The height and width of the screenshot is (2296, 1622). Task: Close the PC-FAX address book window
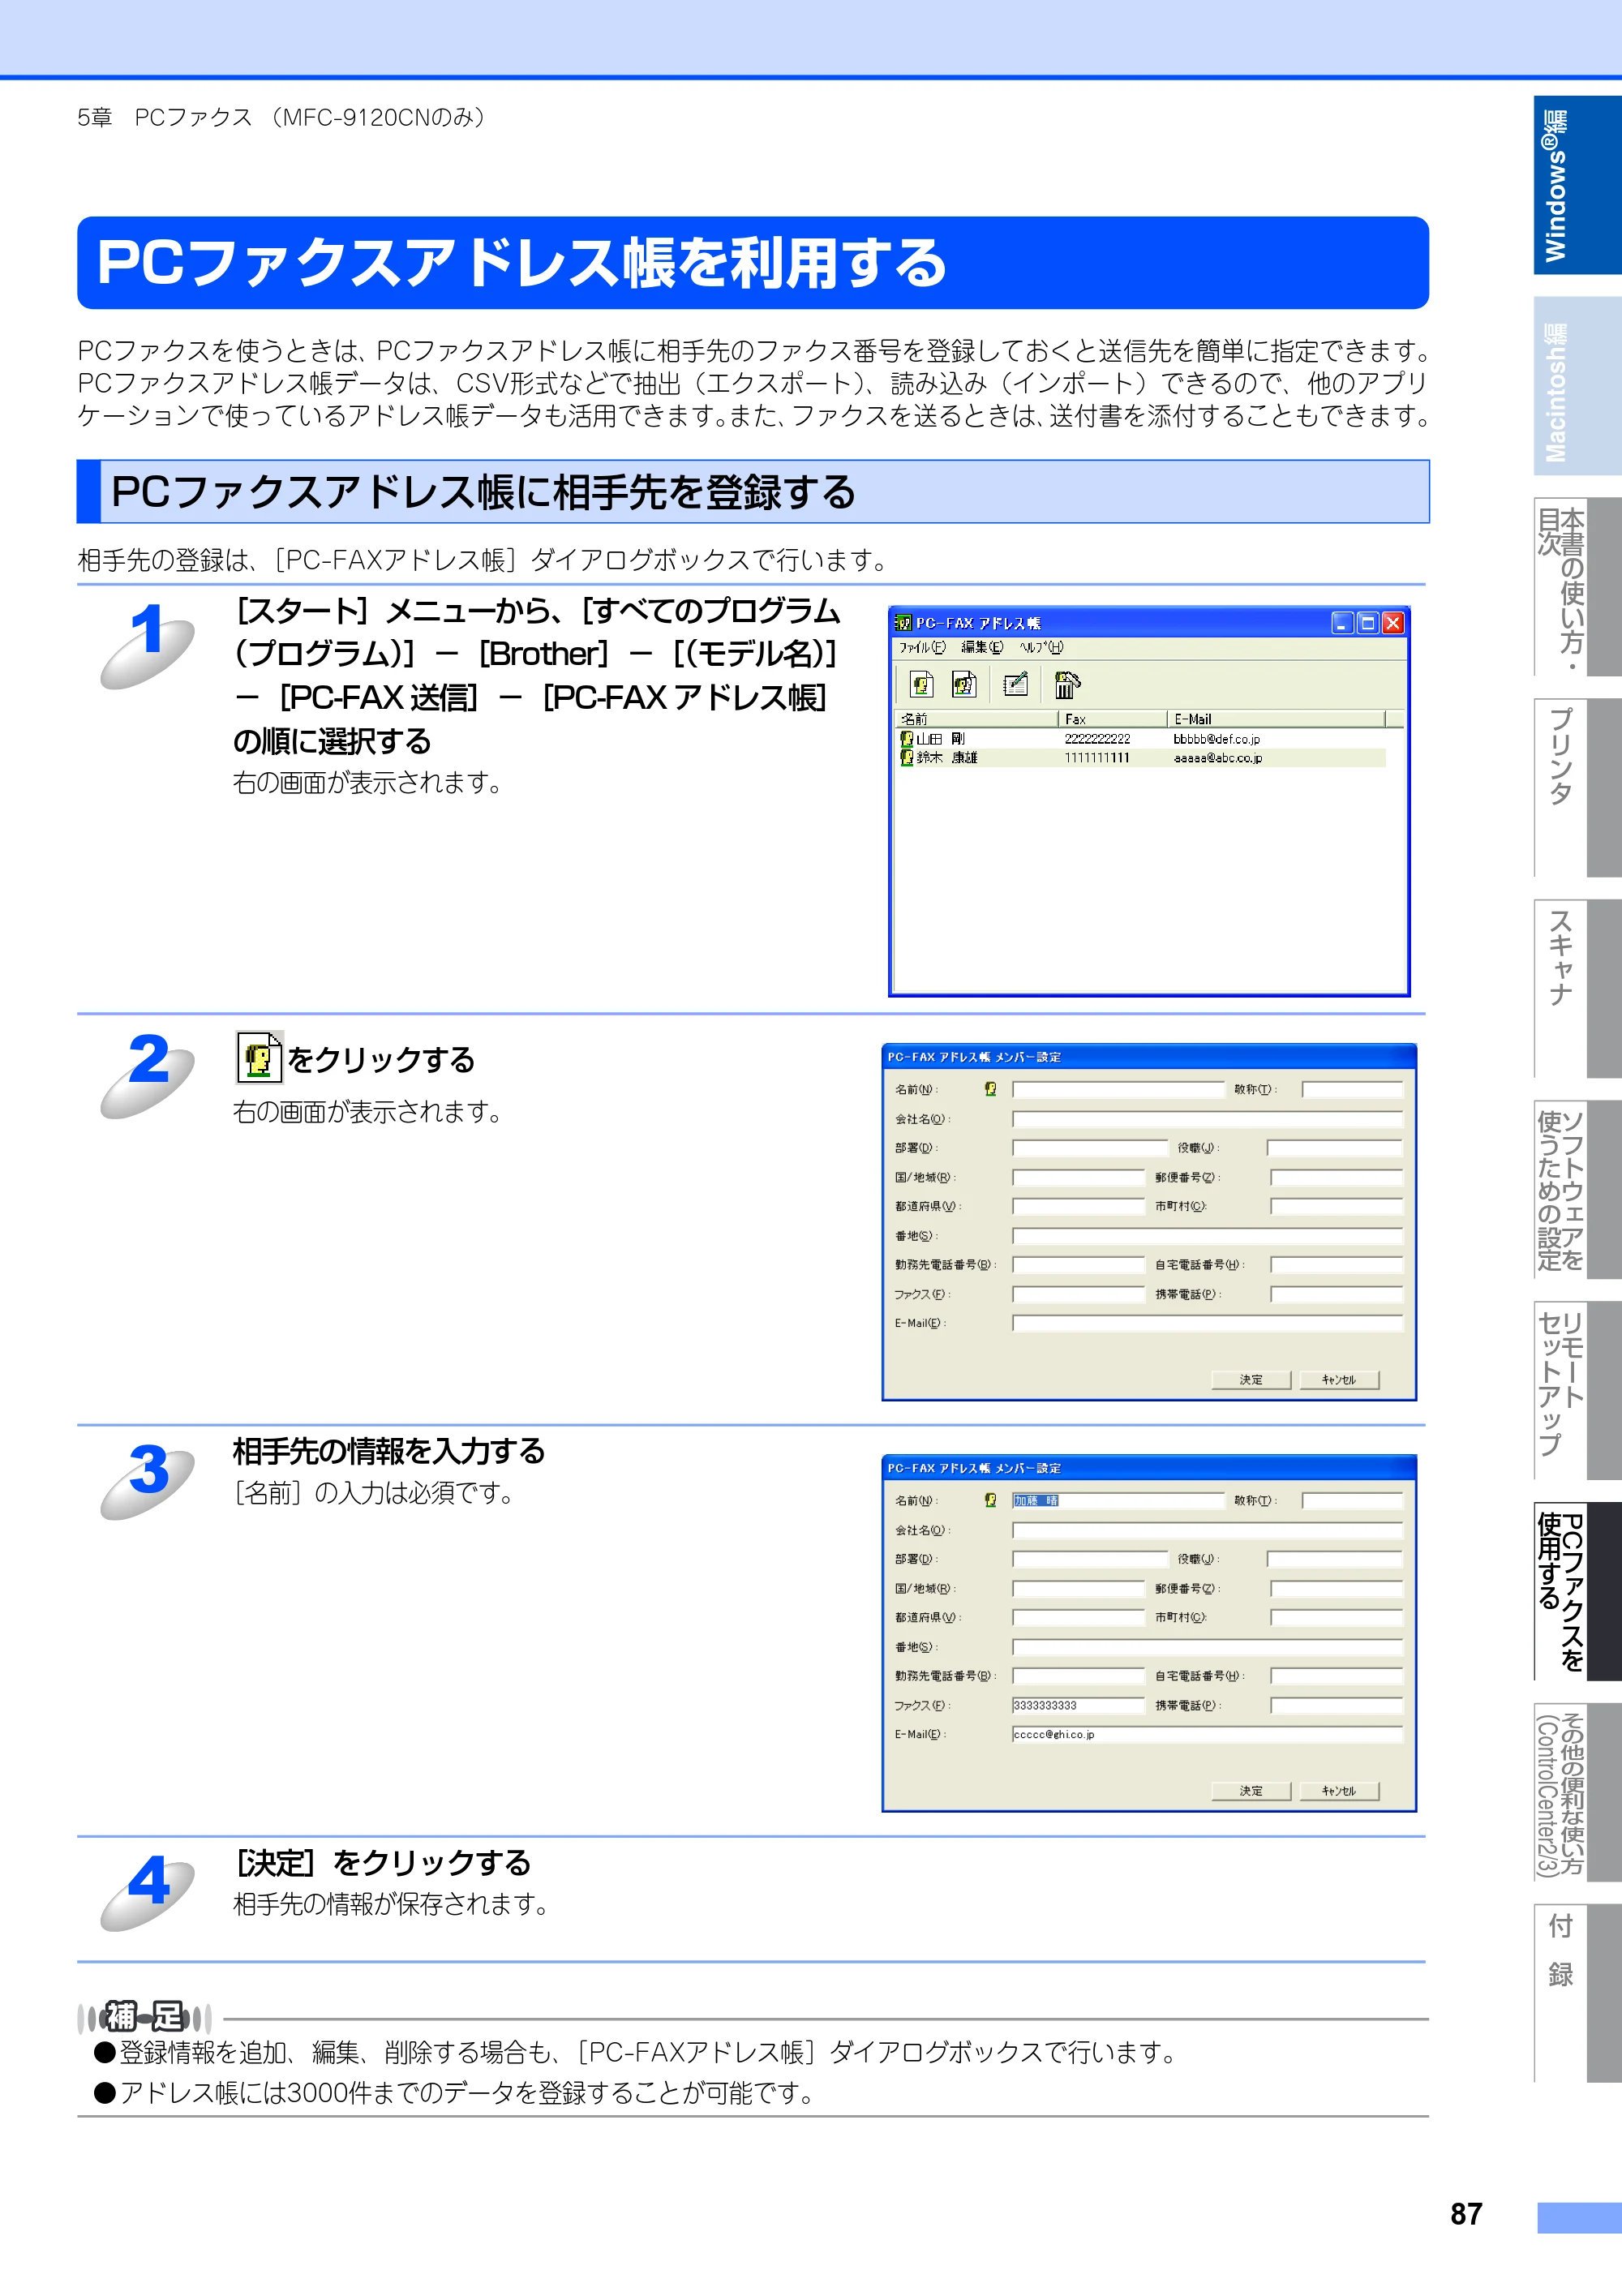(x=1393, y=623)
